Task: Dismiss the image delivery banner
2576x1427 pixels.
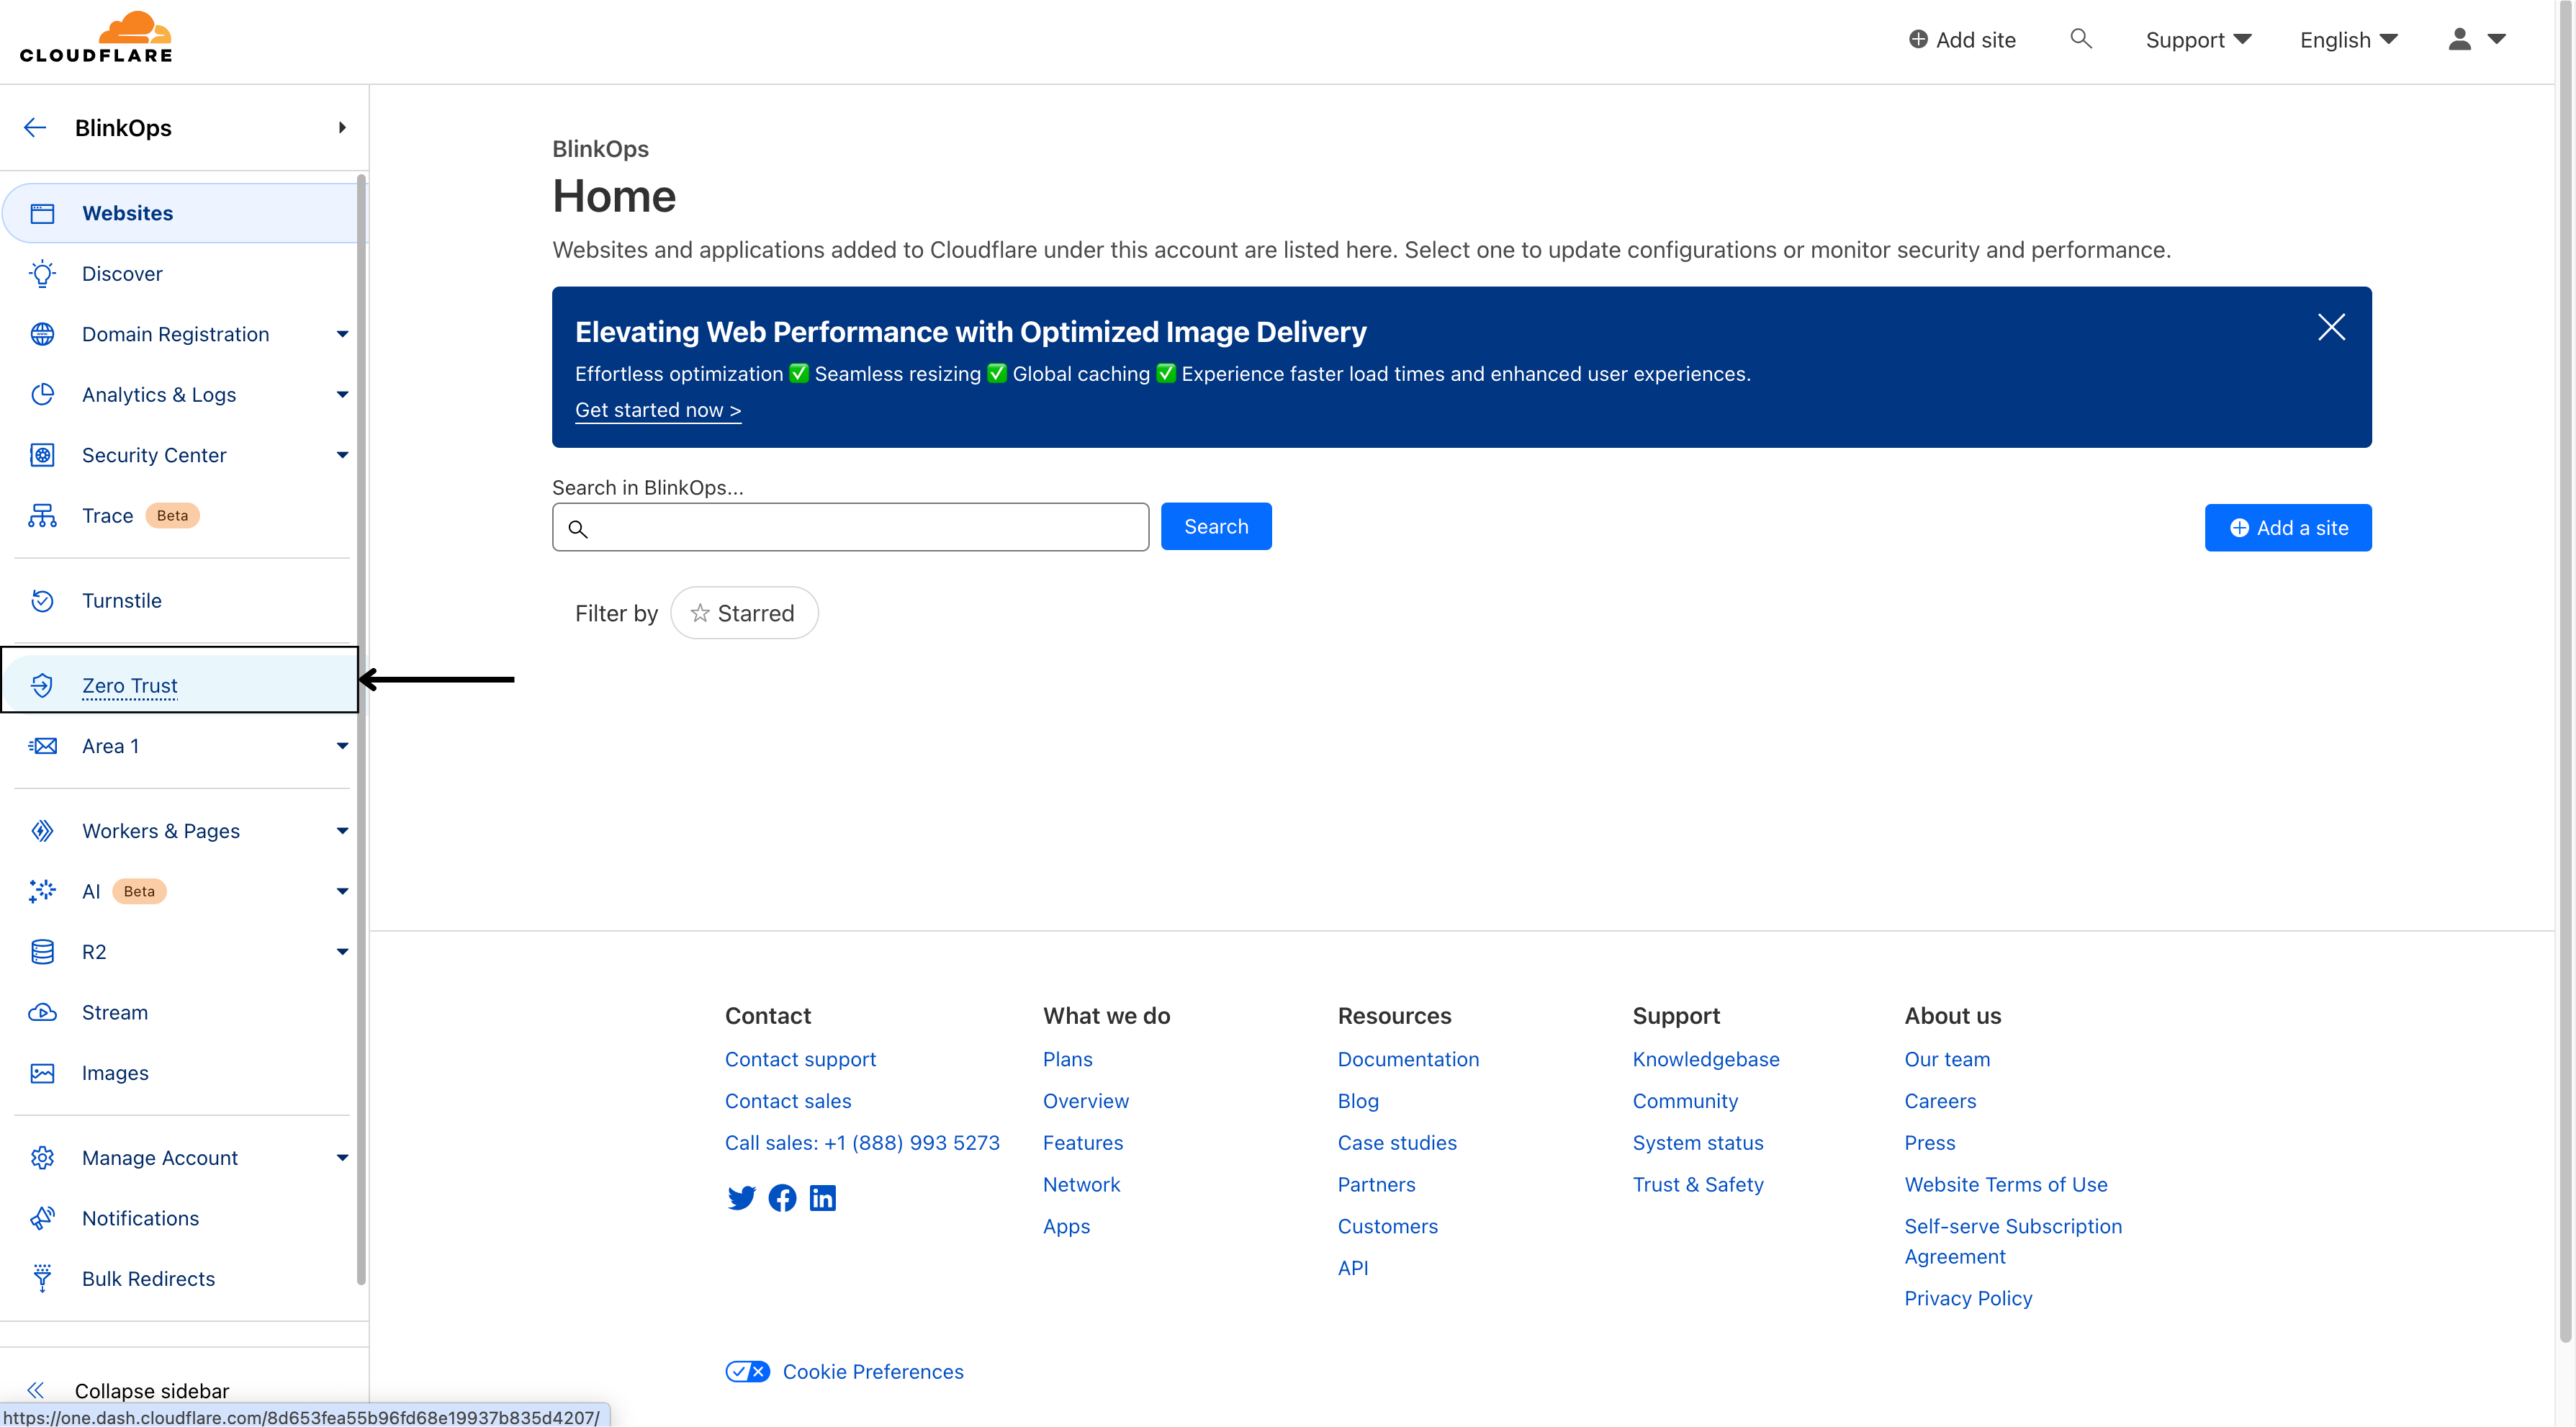Action: [x=2331, y=327]
